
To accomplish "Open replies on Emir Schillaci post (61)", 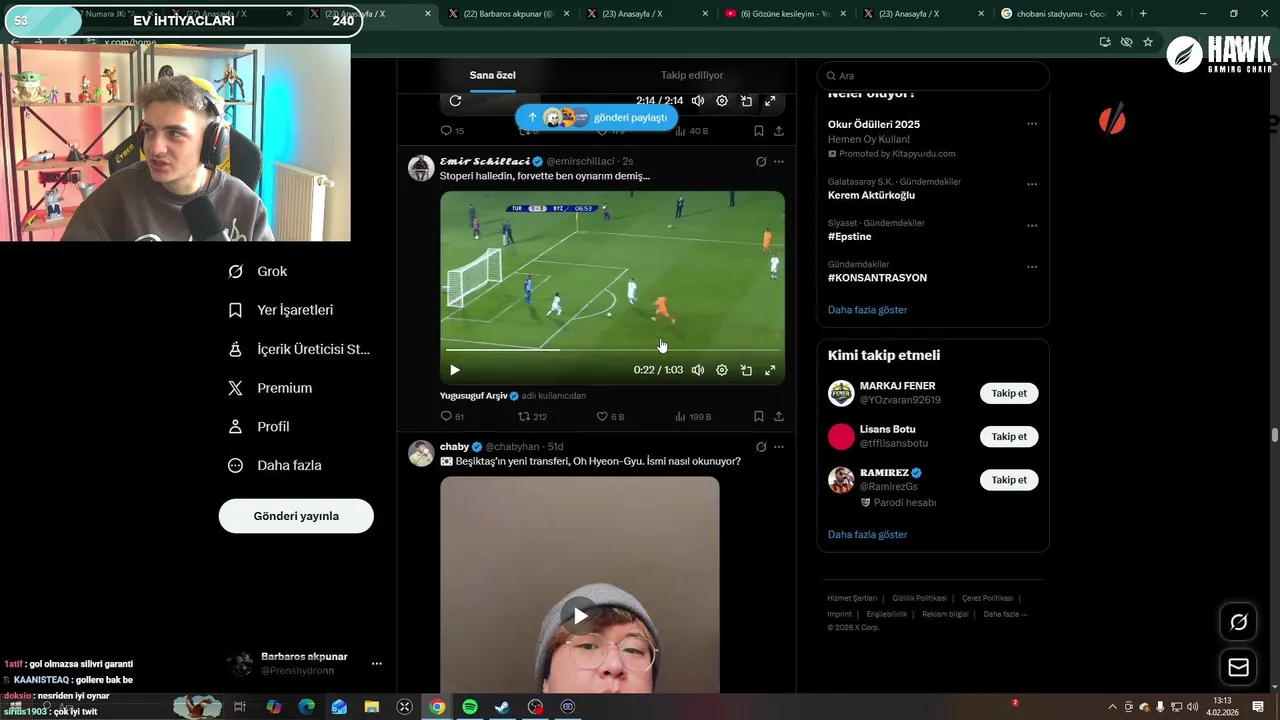I will (452, 417).
